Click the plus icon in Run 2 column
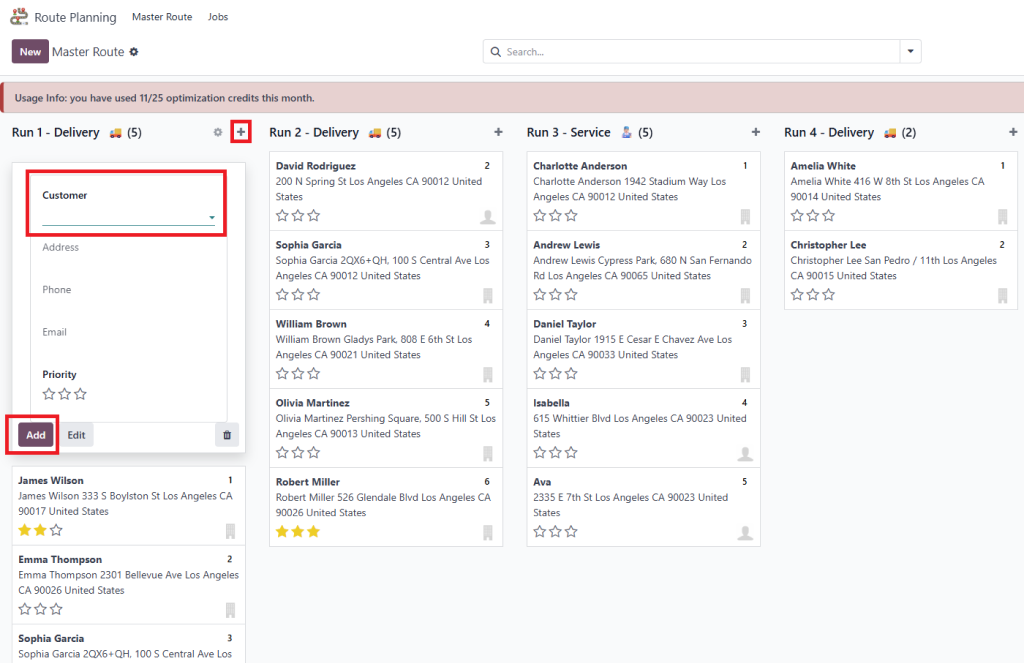The width and height of the screenshot is (1024, 663). click(x=498, y=132)
